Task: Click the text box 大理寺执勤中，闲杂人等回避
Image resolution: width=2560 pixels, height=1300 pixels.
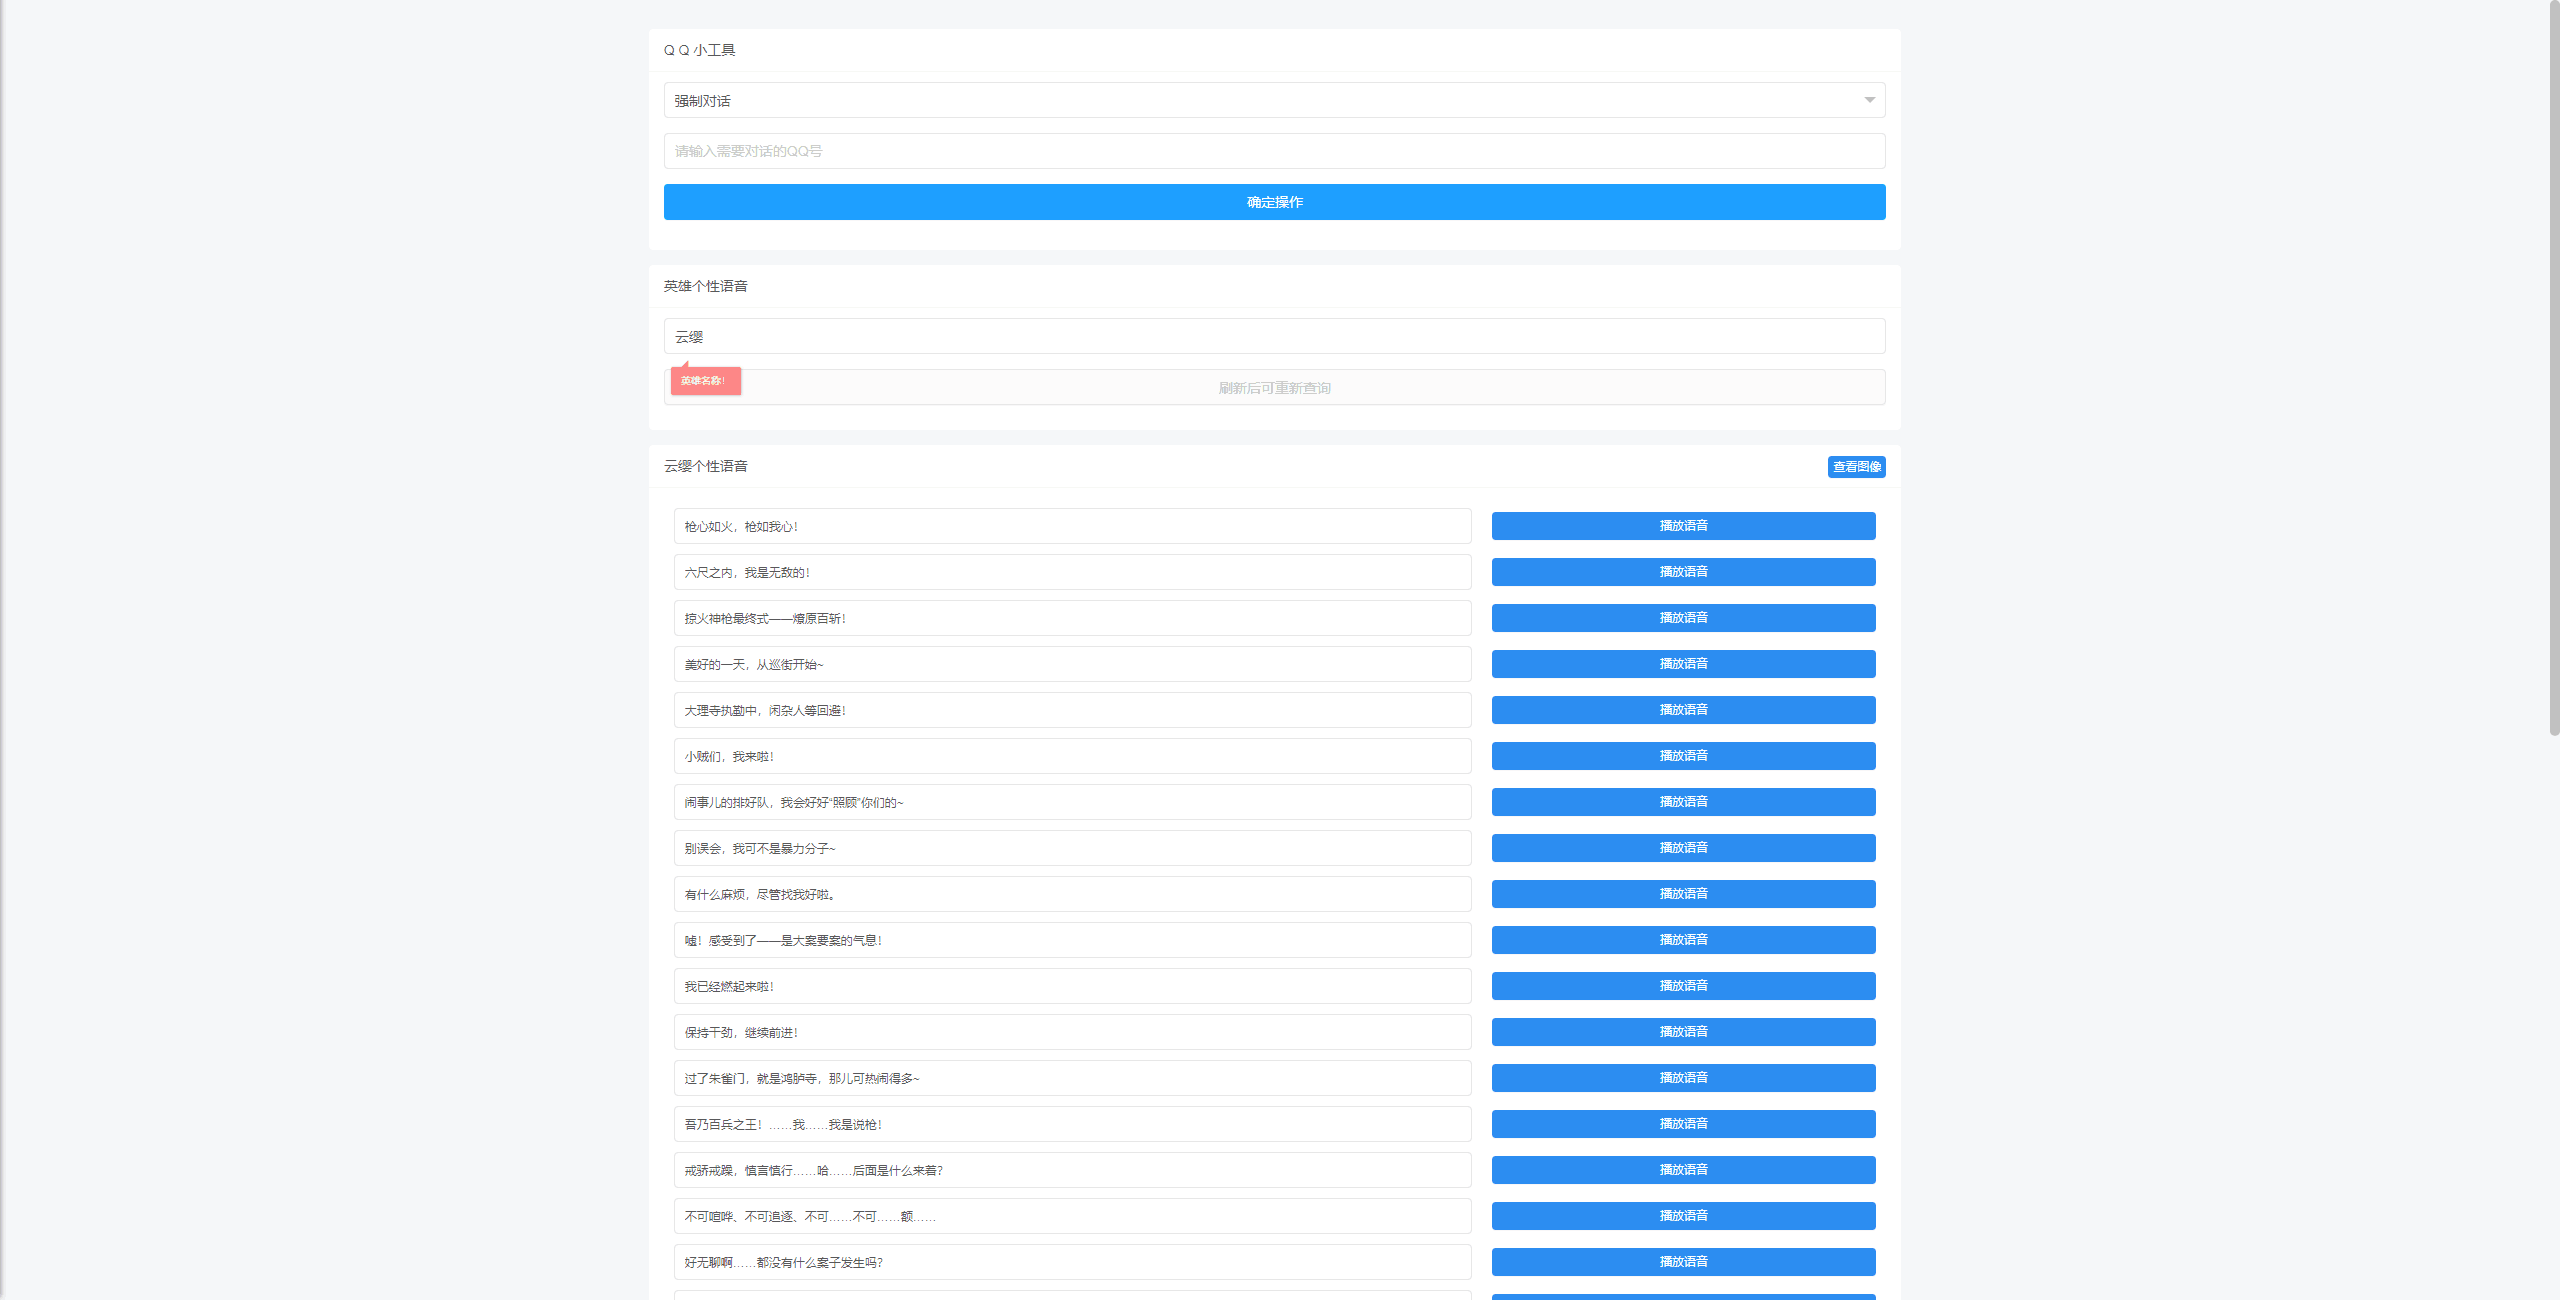Action: [1072, 710]
